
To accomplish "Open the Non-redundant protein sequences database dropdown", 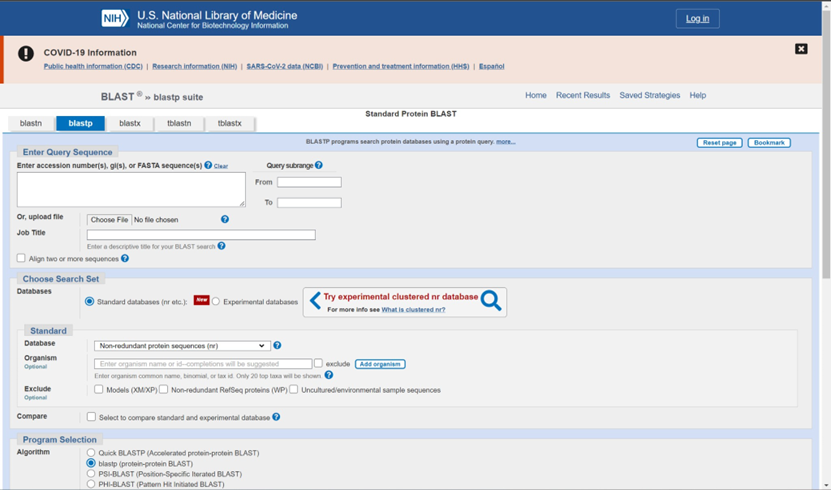I will 182,345.
